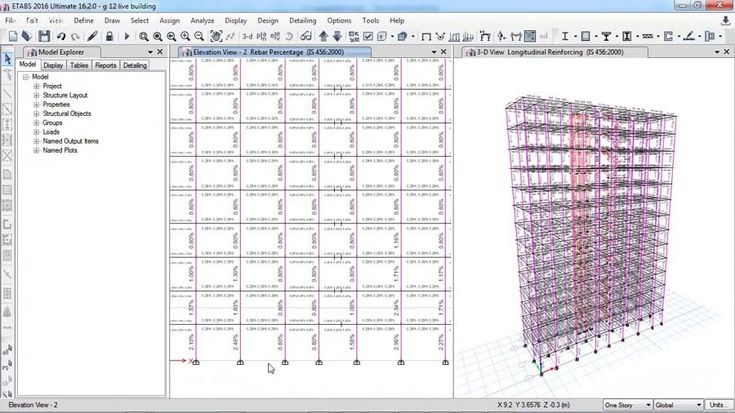The width and height of the screenshot is (735, 413).
Task: Click the Restore Previous Zoom icon
Action: 172,36
